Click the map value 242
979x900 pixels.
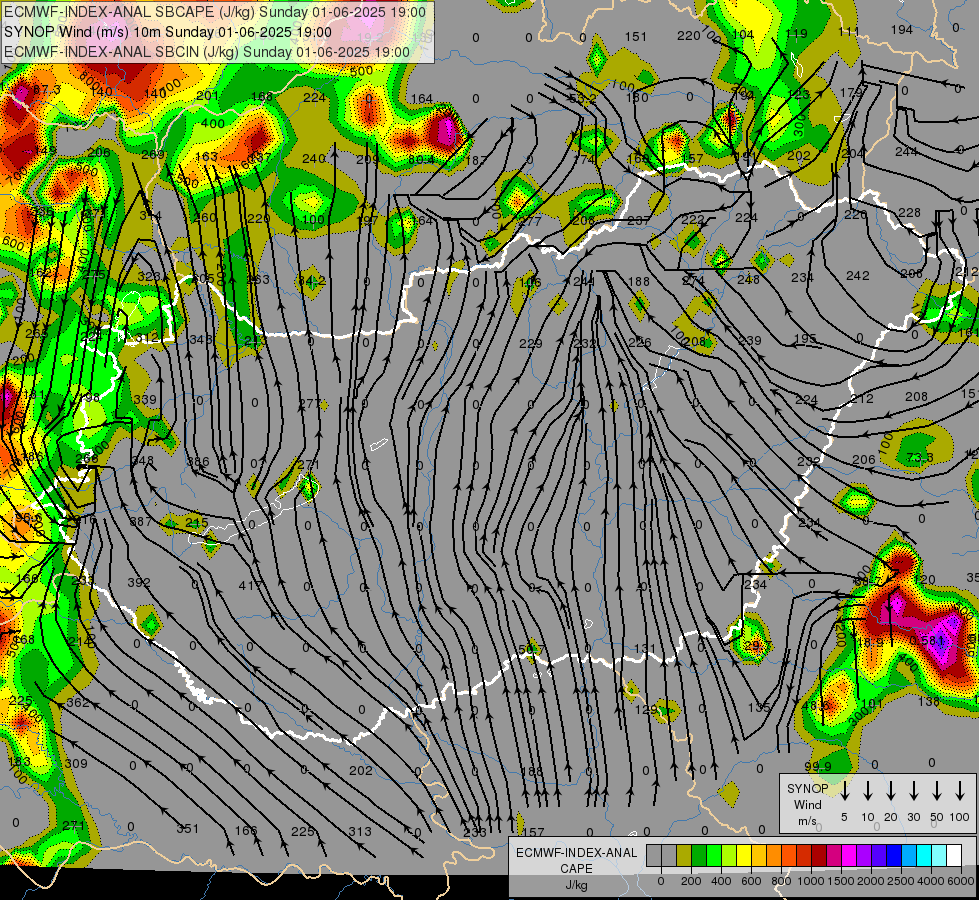tap(858, 275)
